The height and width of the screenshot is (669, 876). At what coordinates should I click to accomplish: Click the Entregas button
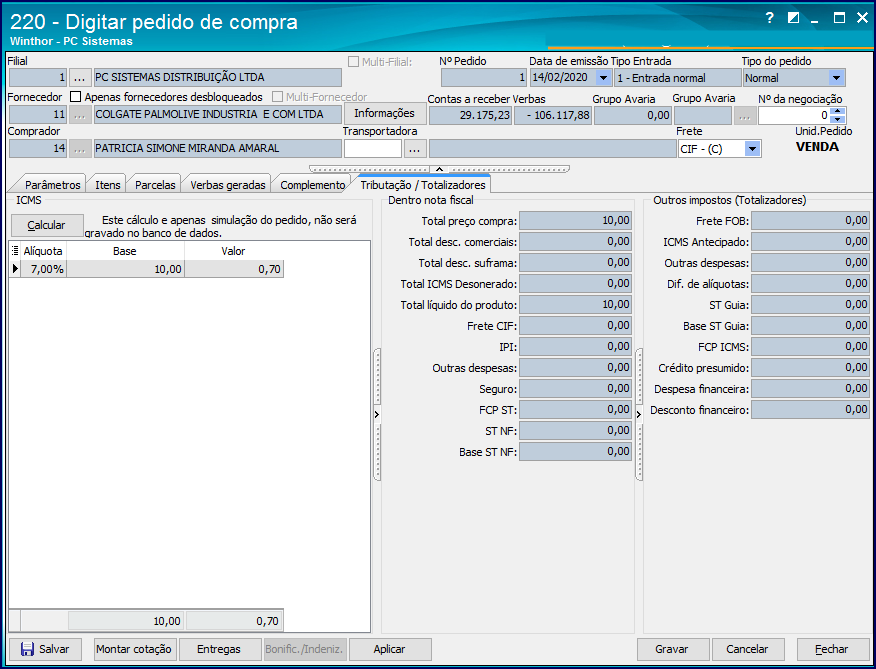pos(219,649)
